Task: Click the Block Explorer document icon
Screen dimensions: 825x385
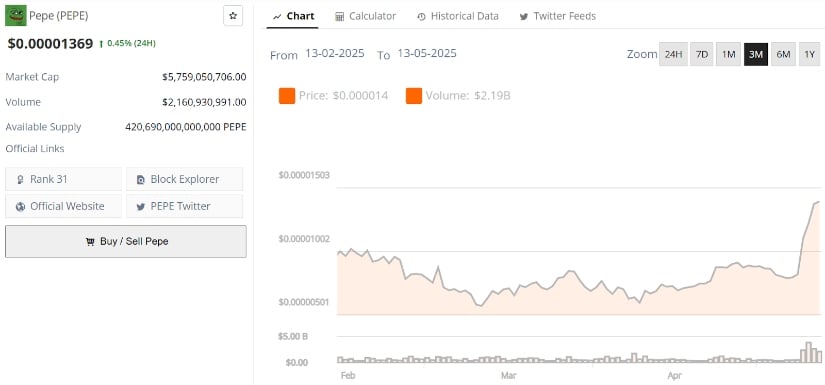Action: click(140, 180)
